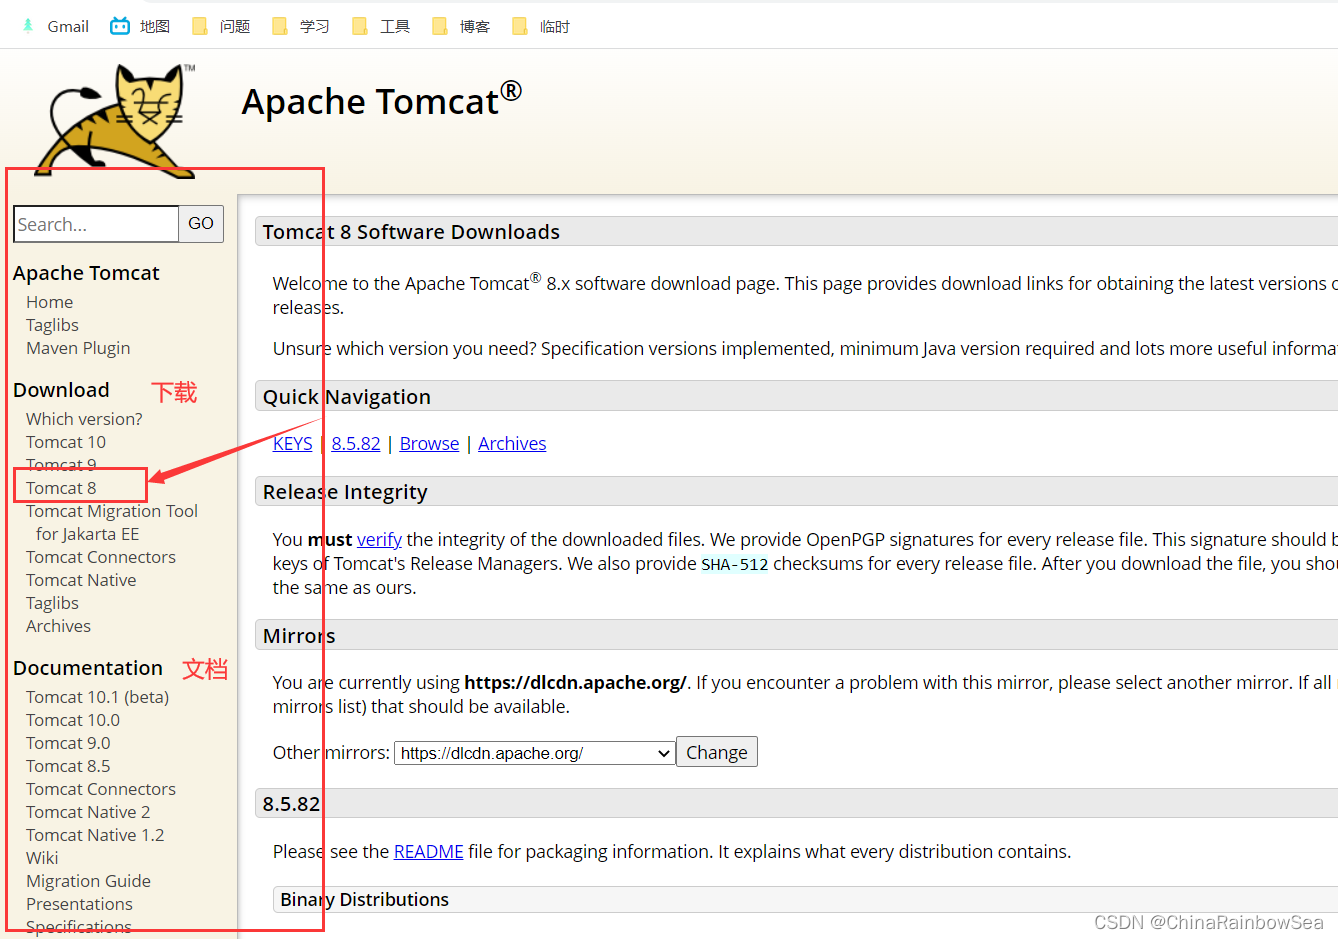Open Tomcat Native 2 documentation
The image size is (1338, 939).
tap(88, 812)
